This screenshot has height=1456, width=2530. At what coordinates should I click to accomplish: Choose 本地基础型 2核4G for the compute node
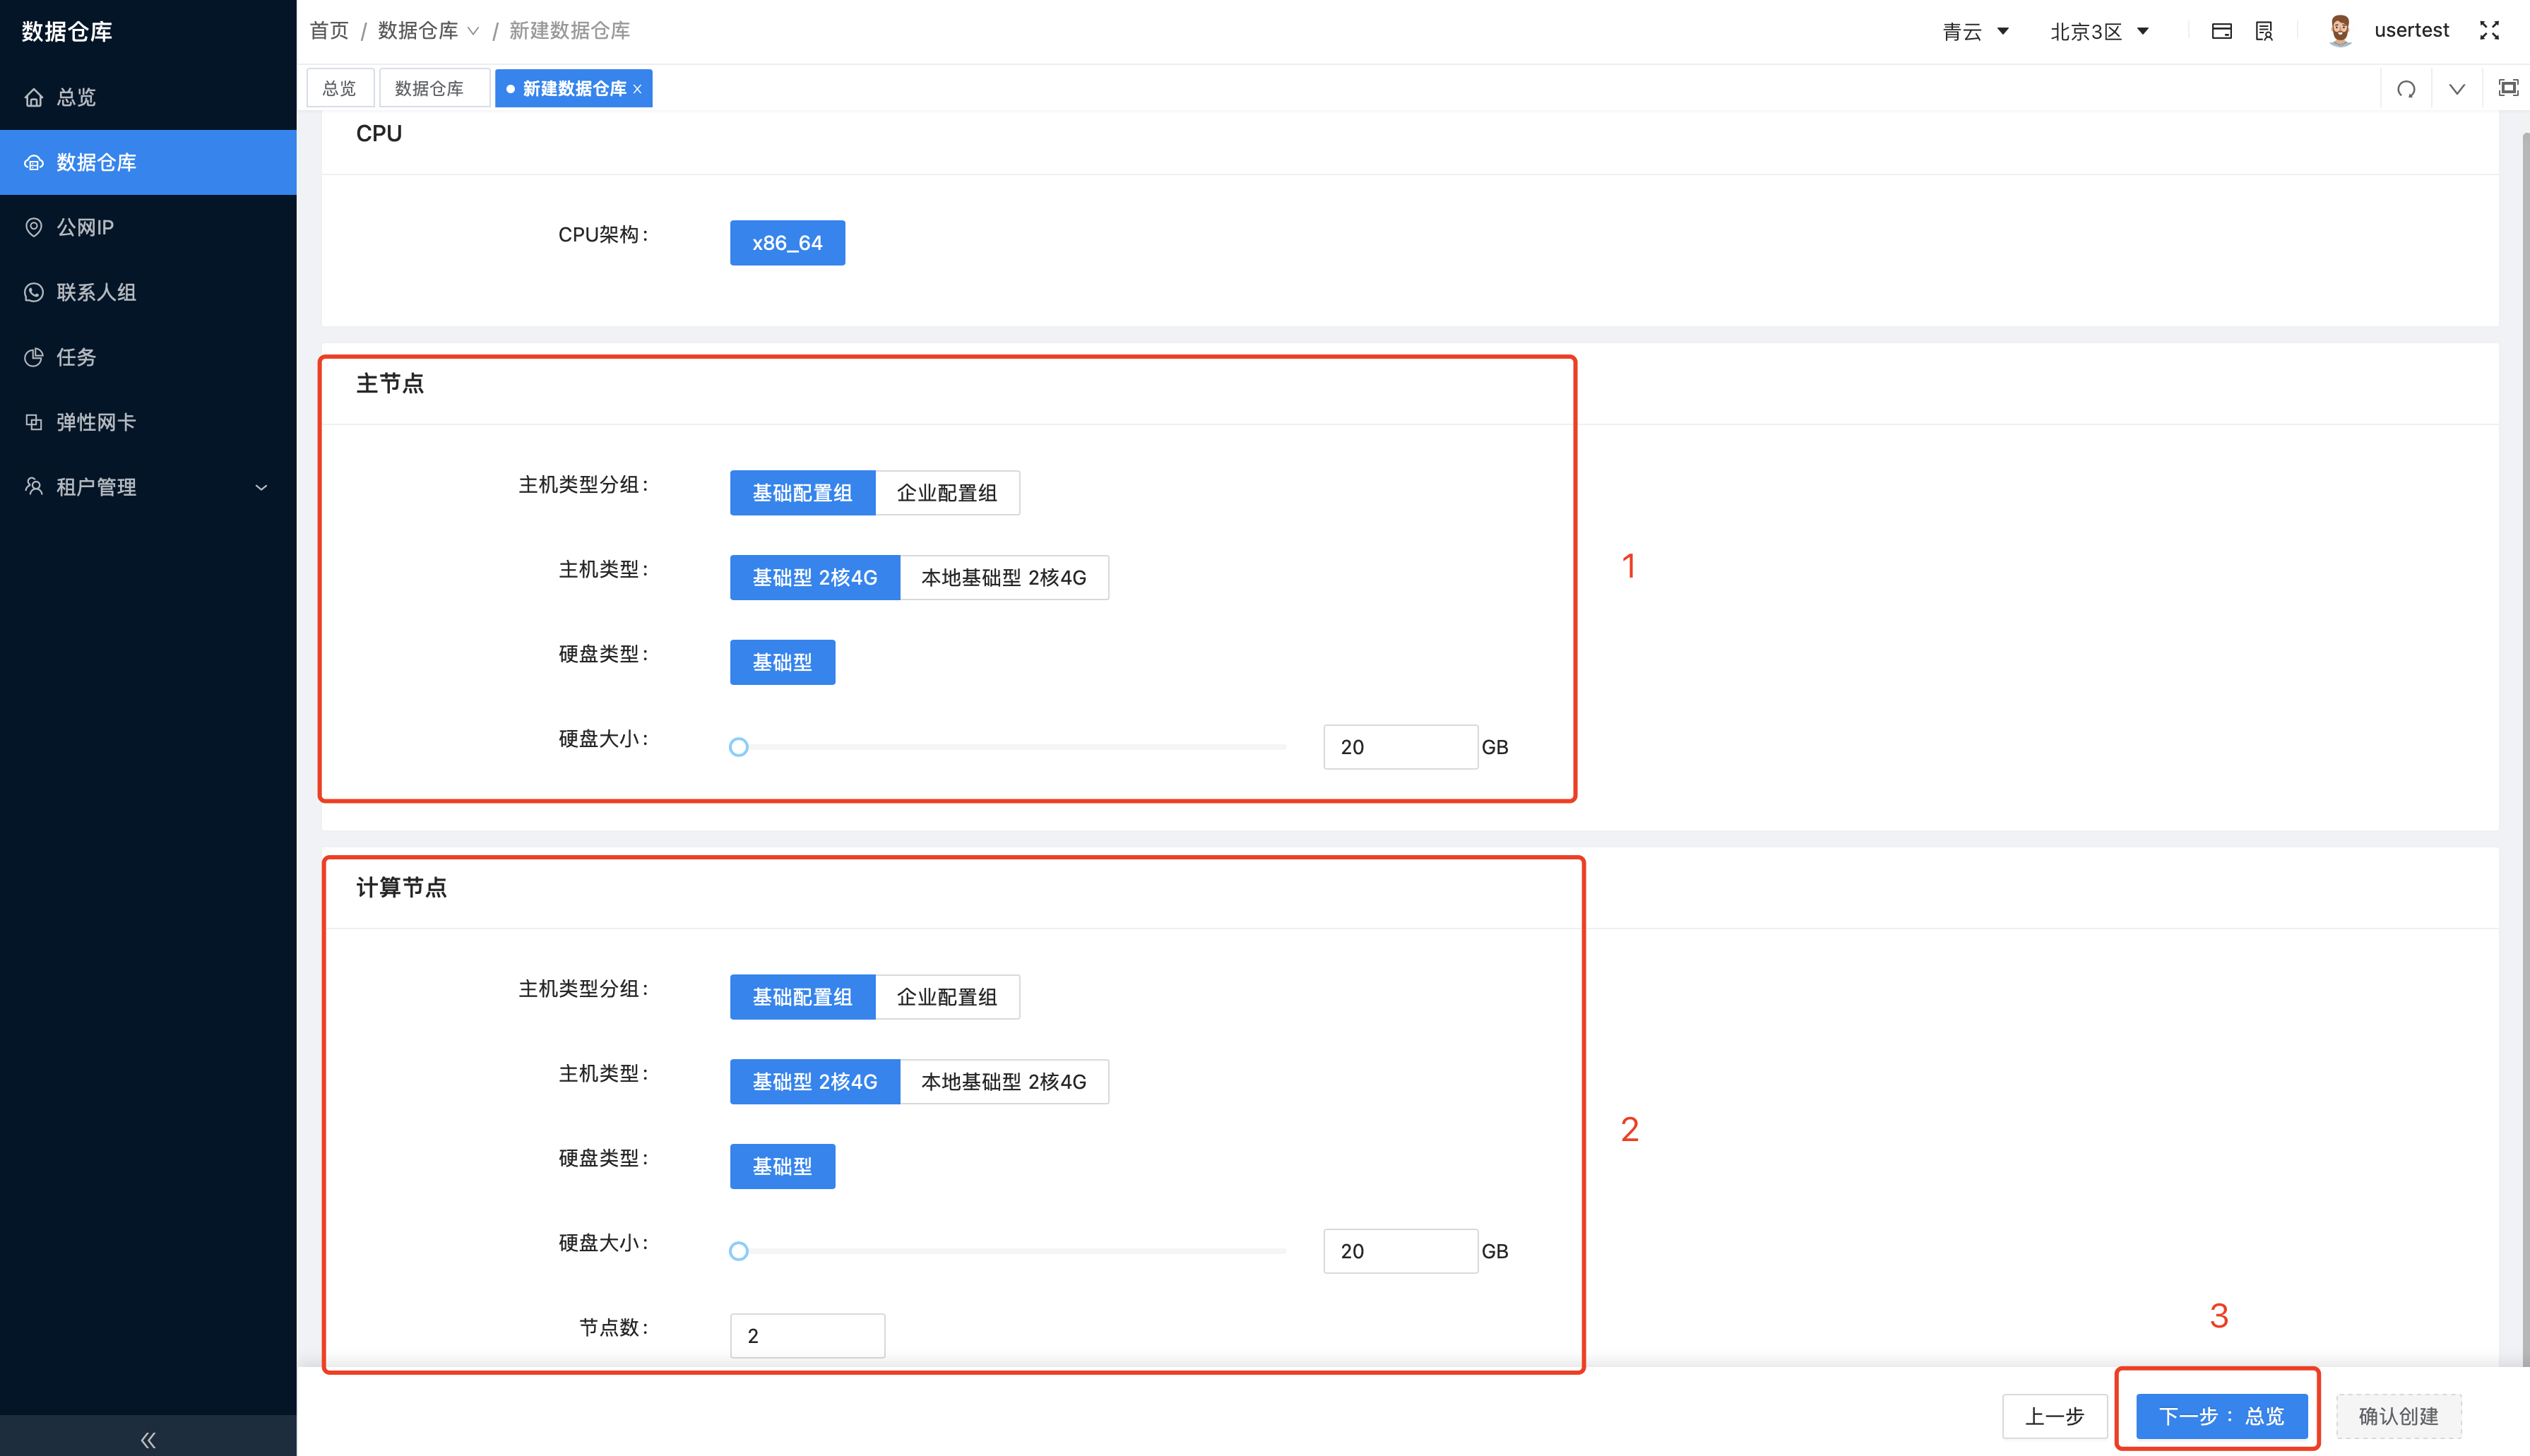[1004, 1081]
